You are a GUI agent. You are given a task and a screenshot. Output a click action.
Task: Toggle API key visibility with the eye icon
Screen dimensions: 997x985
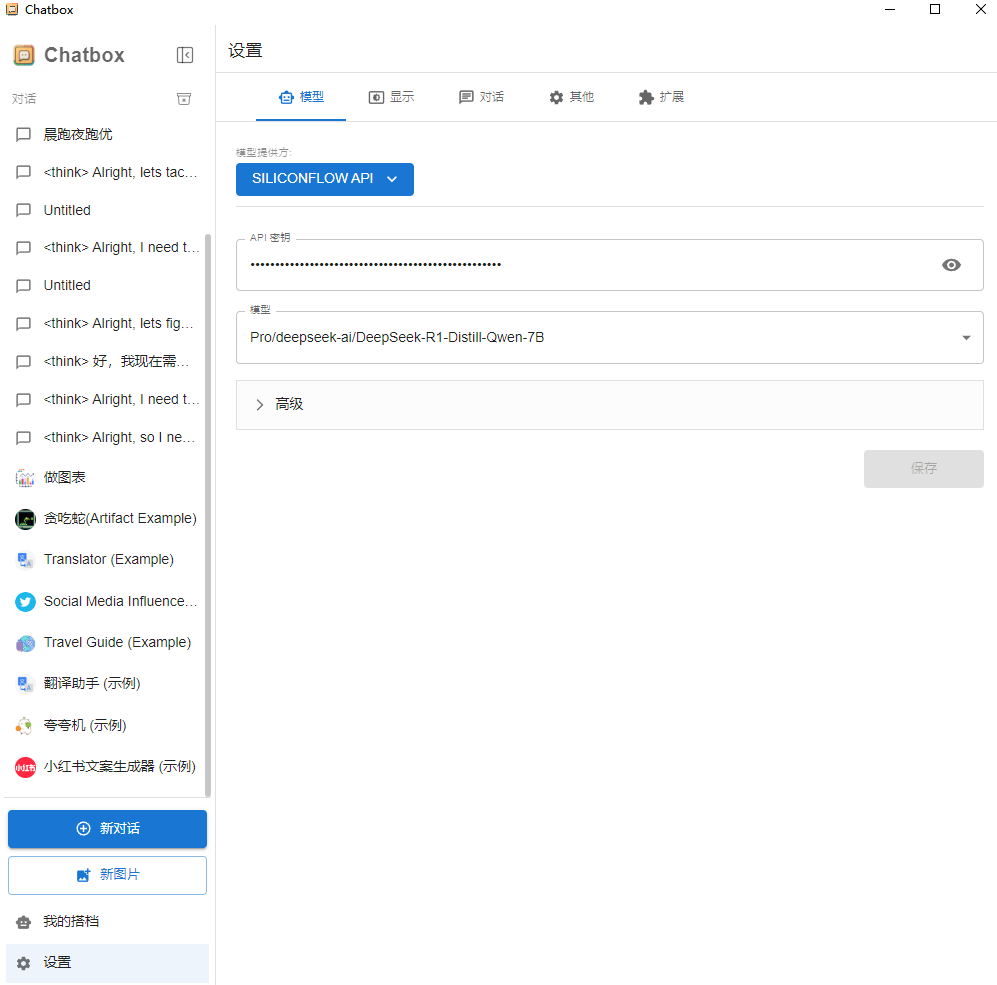(951, 265)
